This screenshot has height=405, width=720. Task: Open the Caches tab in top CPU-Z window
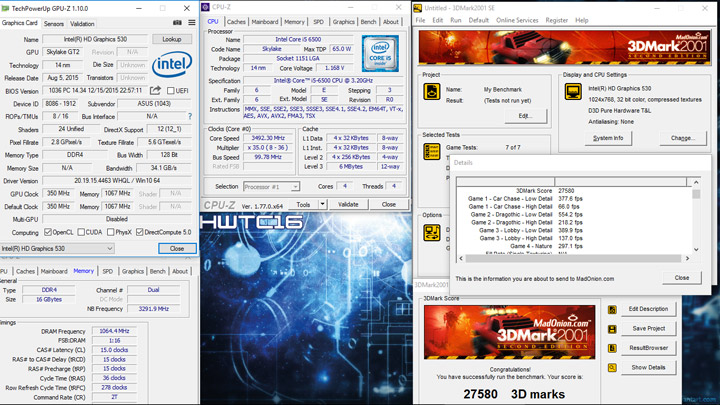[236, 22]
